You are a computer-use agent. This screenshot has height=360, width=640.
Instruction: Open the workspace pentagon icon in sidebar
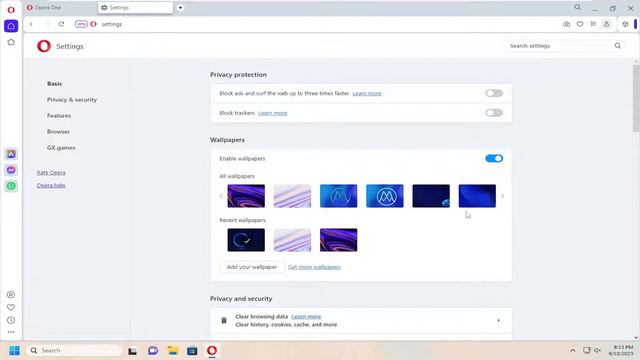[x=11, y=42]
